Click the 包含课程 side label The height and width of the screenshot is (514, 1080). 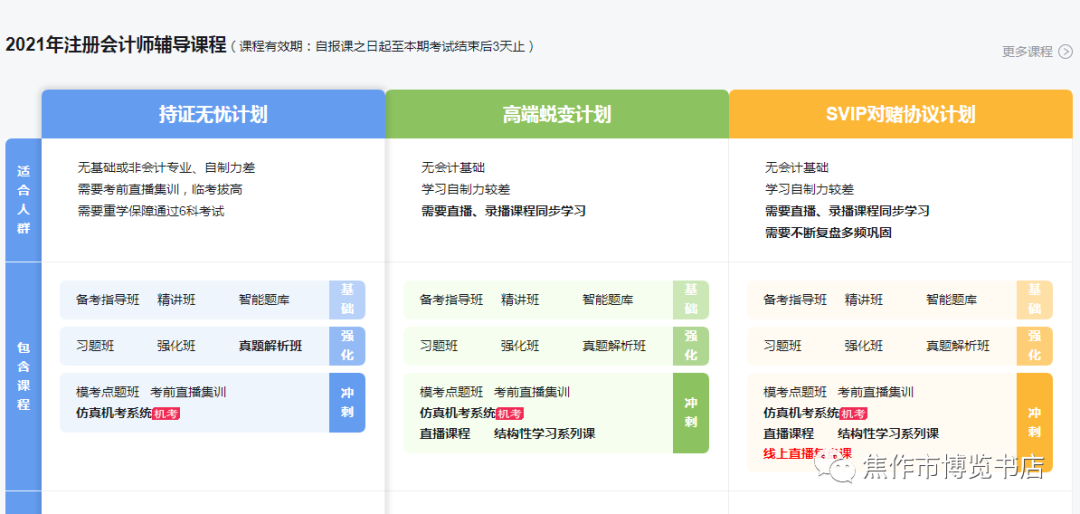coord(23,377)
